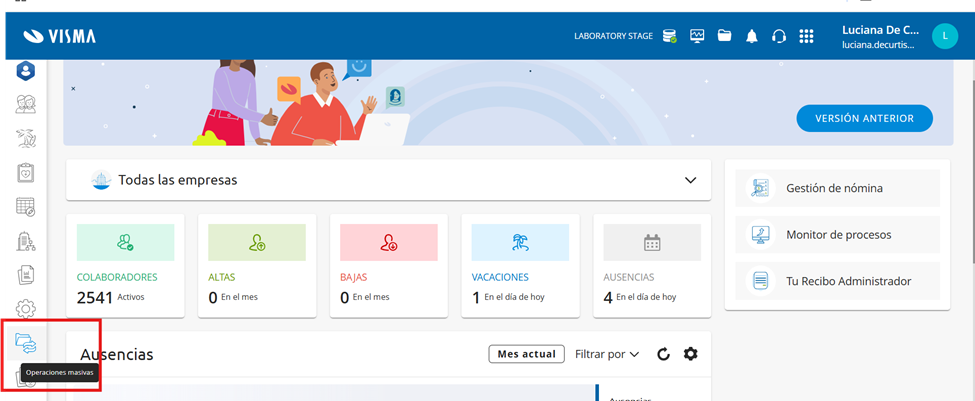The height and width of the screenshot is (401, 975).
Task: Click the BAJAS label
Action: pyautogui.click(x=354, y=277)
